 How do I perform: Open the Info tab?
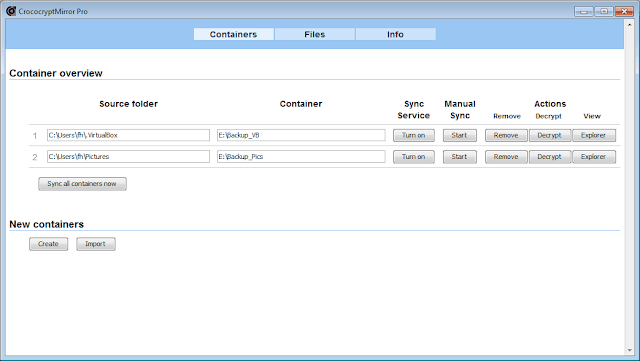point(395,34)
